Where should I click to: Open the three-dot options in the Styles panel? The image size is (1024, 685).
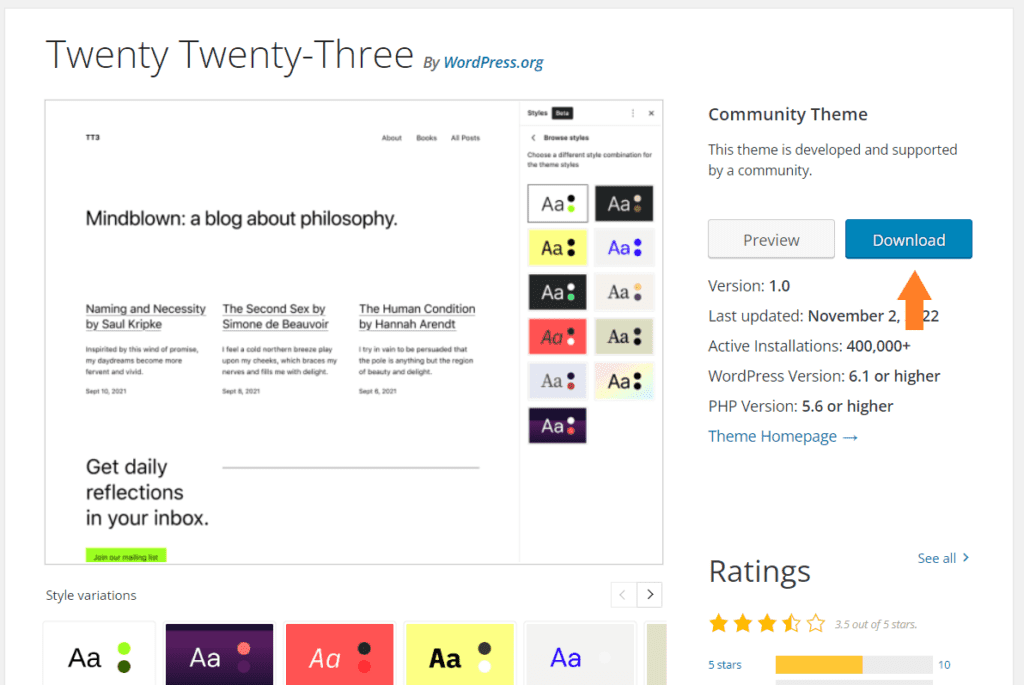click(633, 113)
